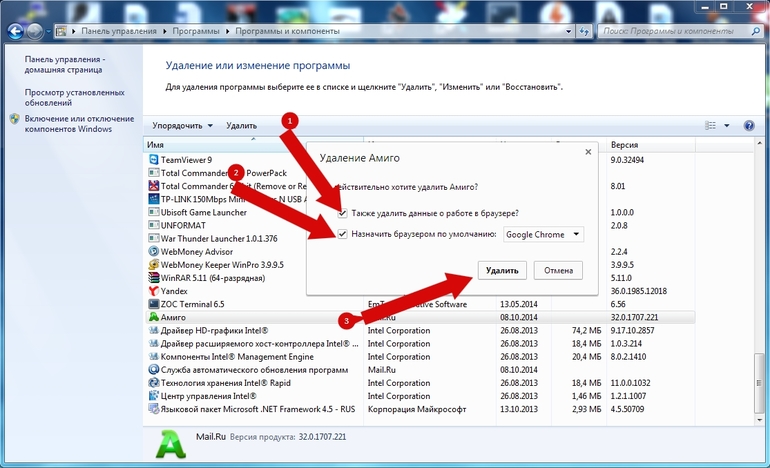Click the ZOC Terminal 6.5 icon
The height and width of the screenshot is (468, 770).
(x=154, y=304)
